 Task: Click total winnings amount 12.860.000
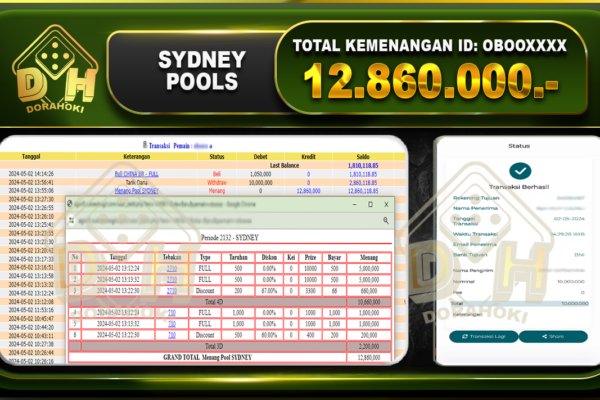click(431, 81)
